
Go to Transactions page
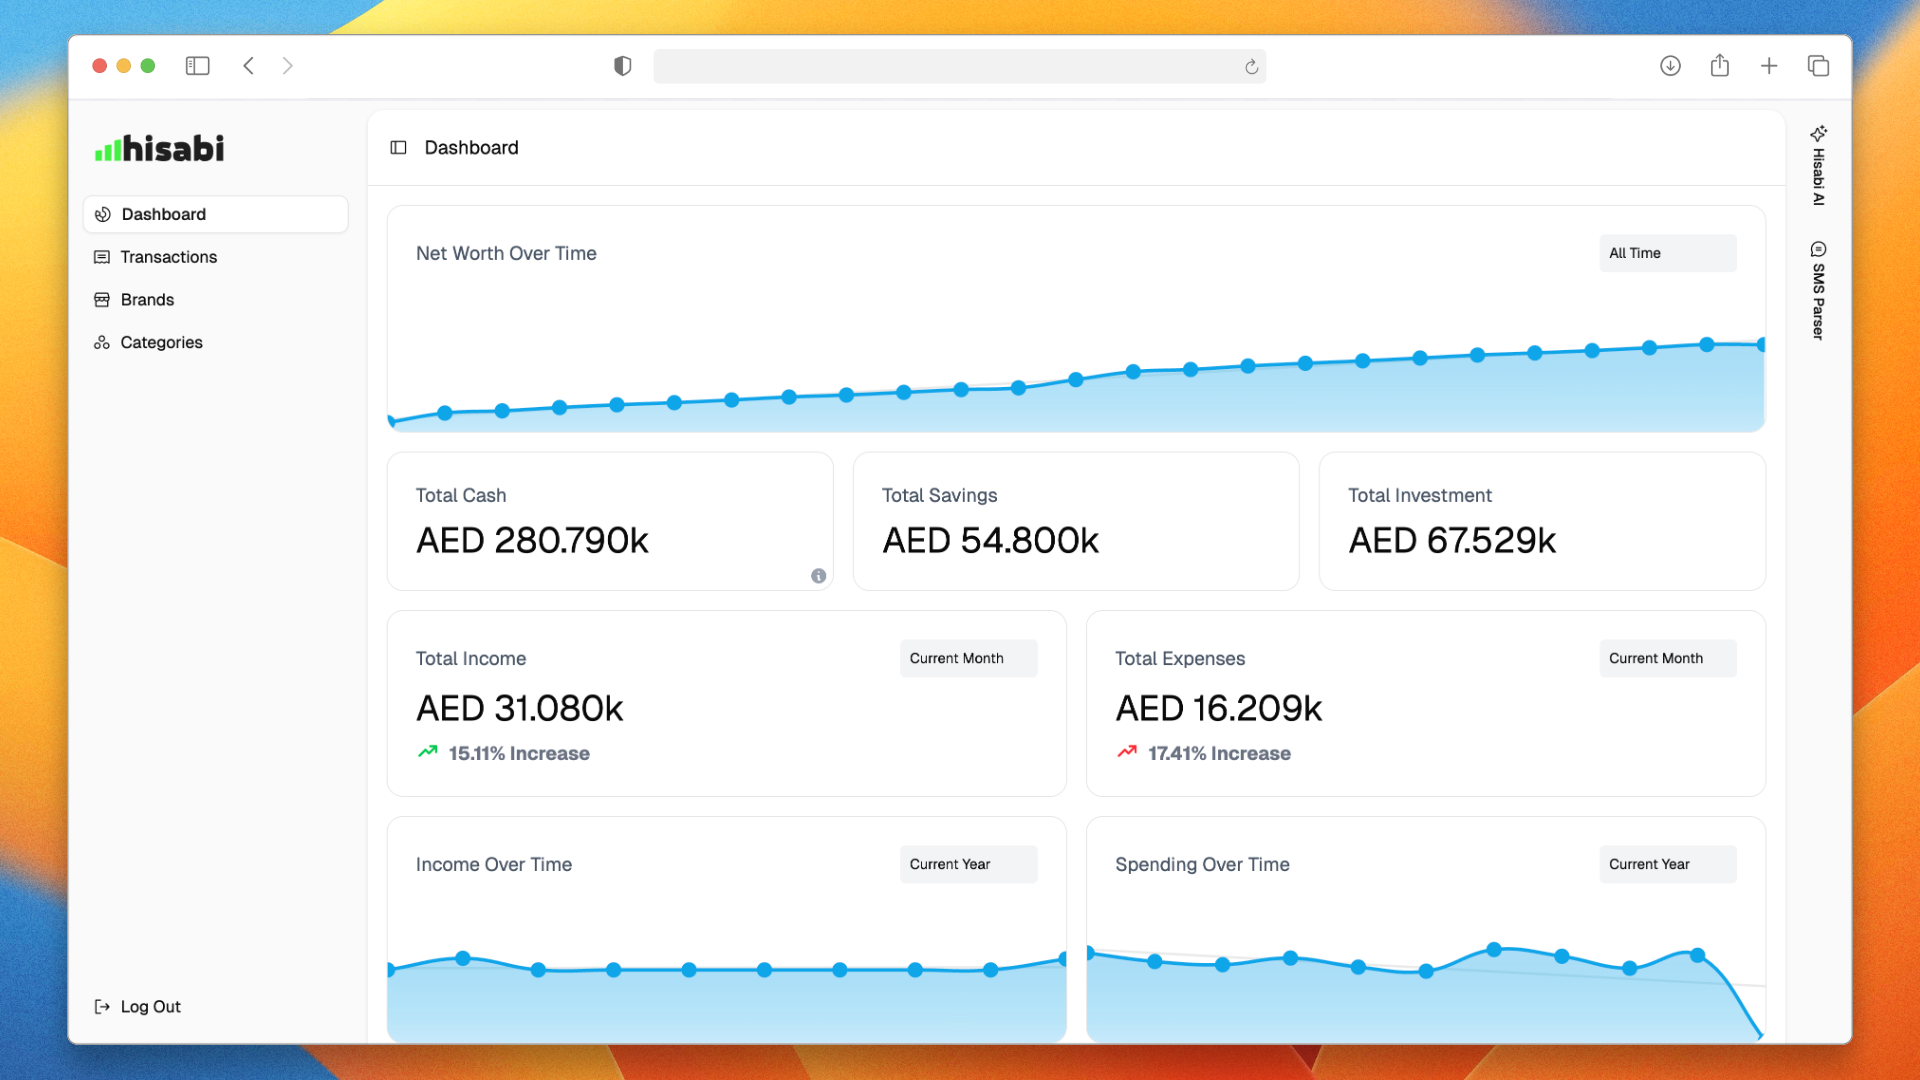click(168, 257)
